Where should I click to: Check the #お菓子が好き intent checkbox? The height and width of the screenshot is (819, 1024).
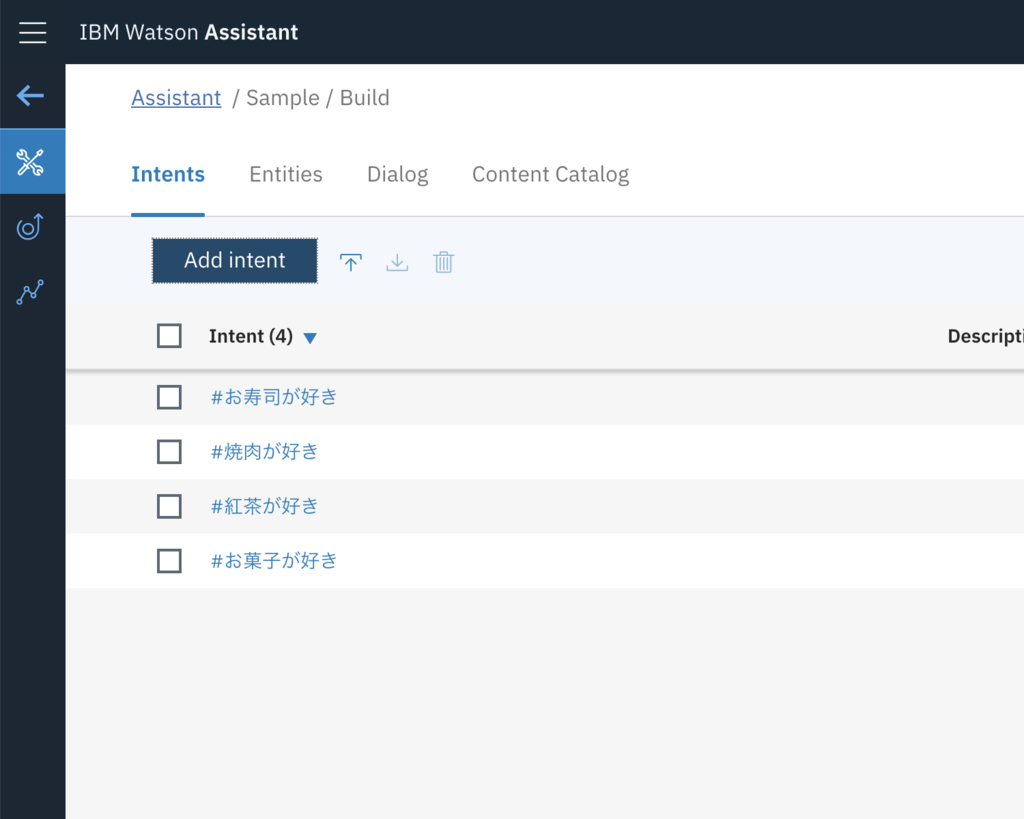click(169, 561)
